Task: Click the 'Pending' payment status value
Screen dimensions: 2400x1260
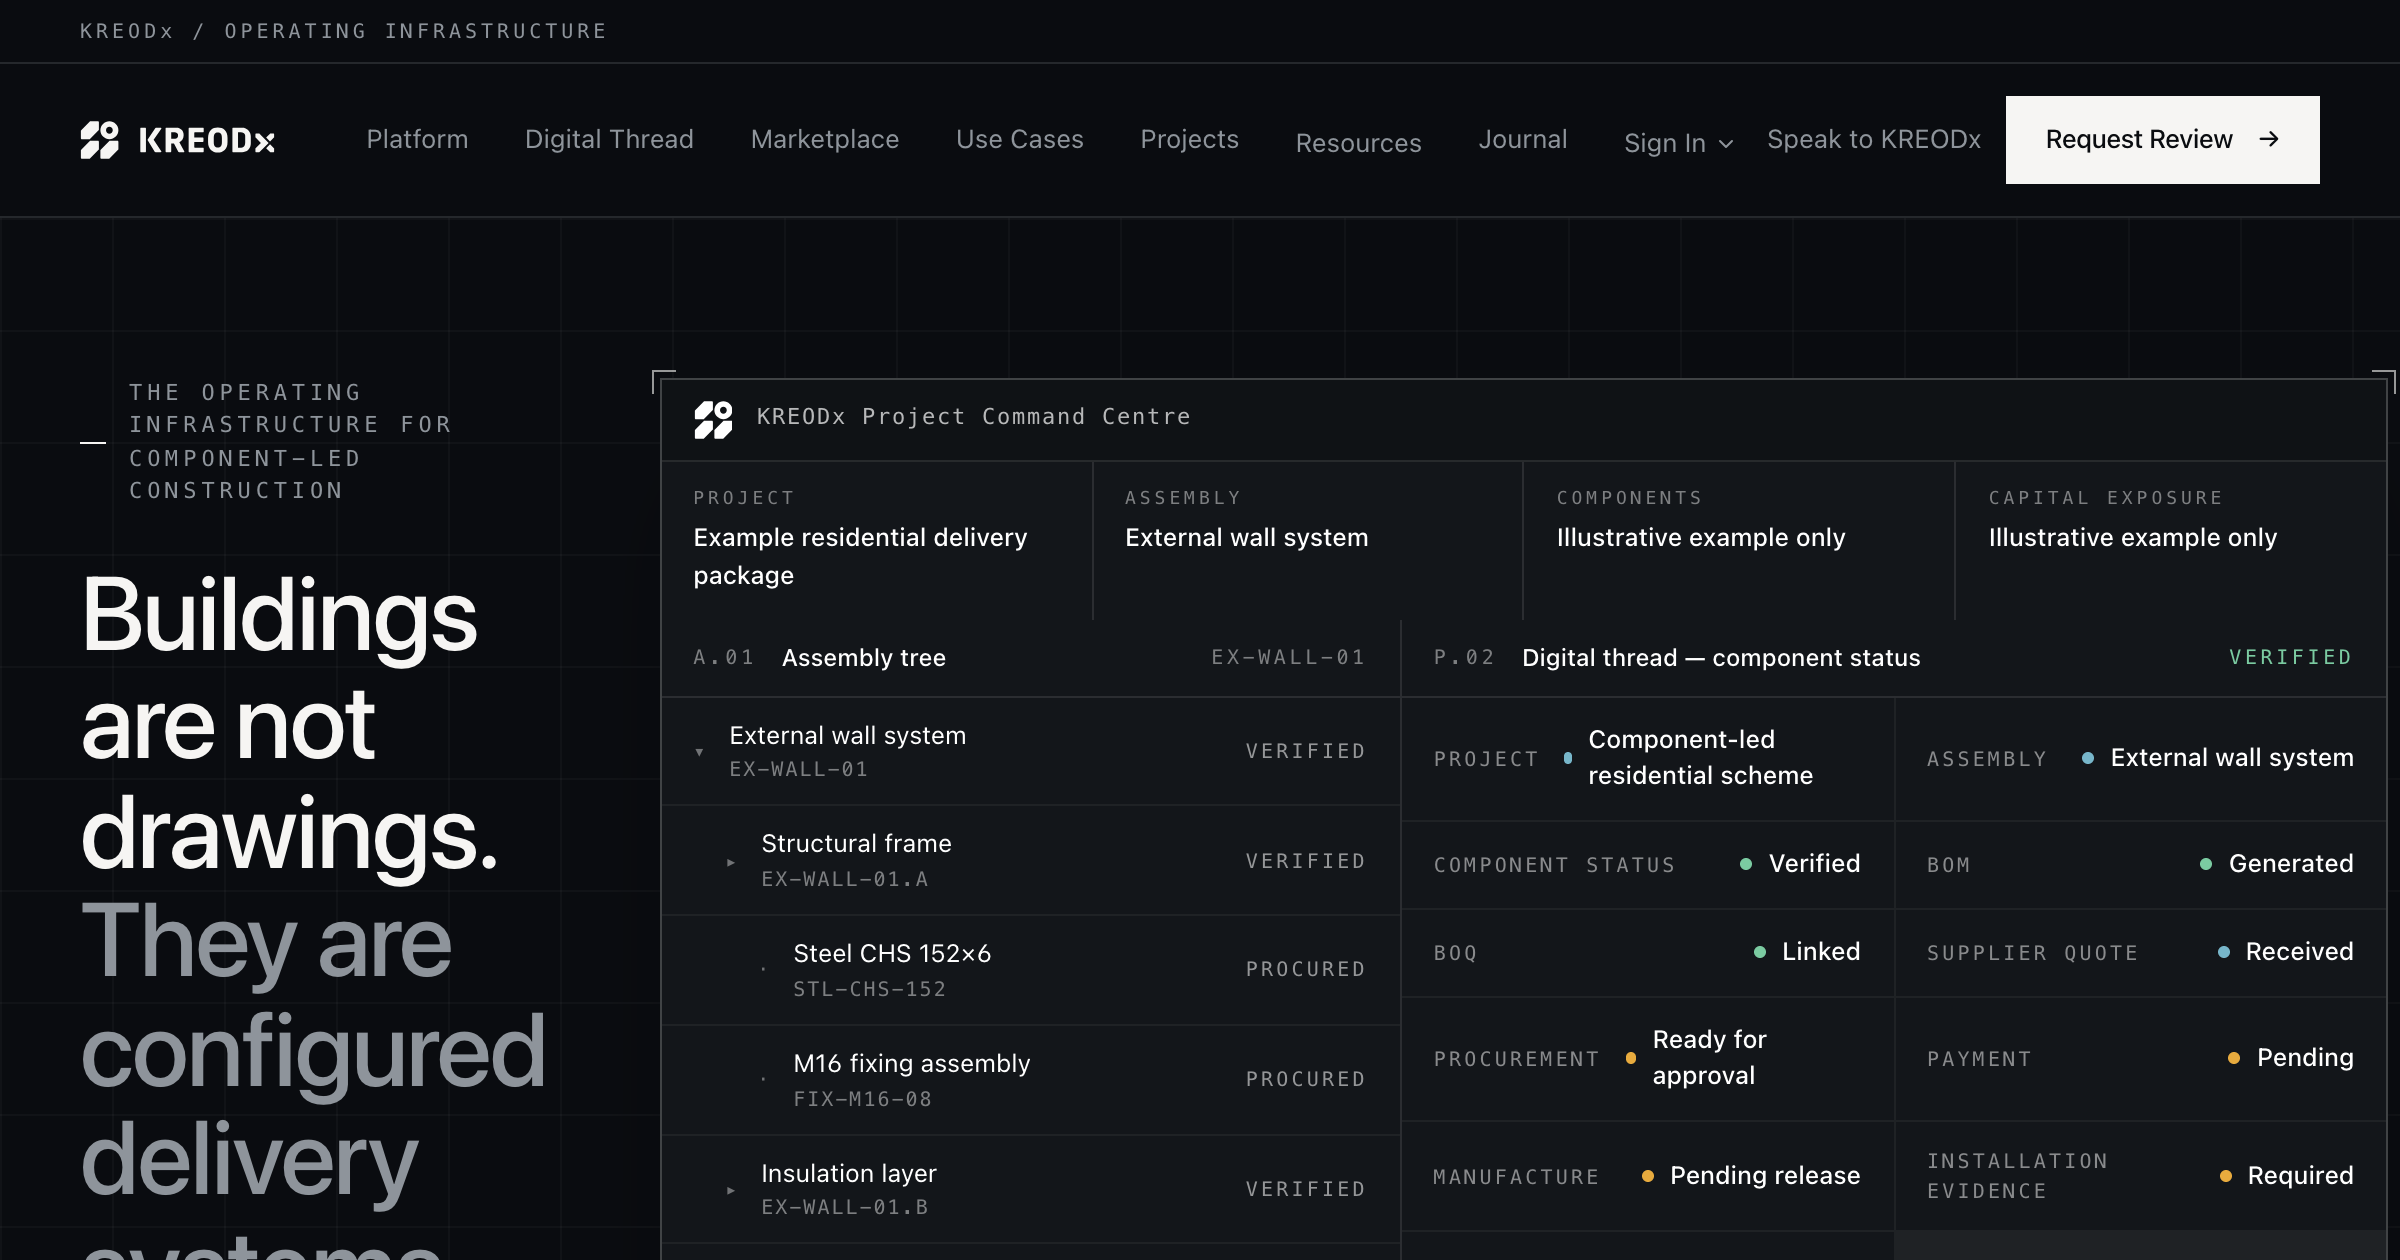Action: click(2305, 1057)
